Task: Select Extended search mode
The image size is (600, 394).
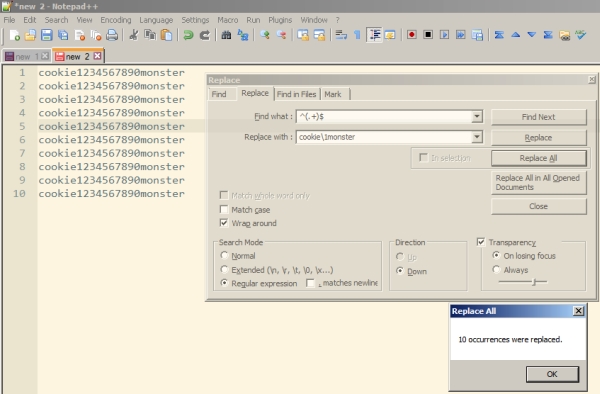Action: pyautogui.click(x=224, y=269)
